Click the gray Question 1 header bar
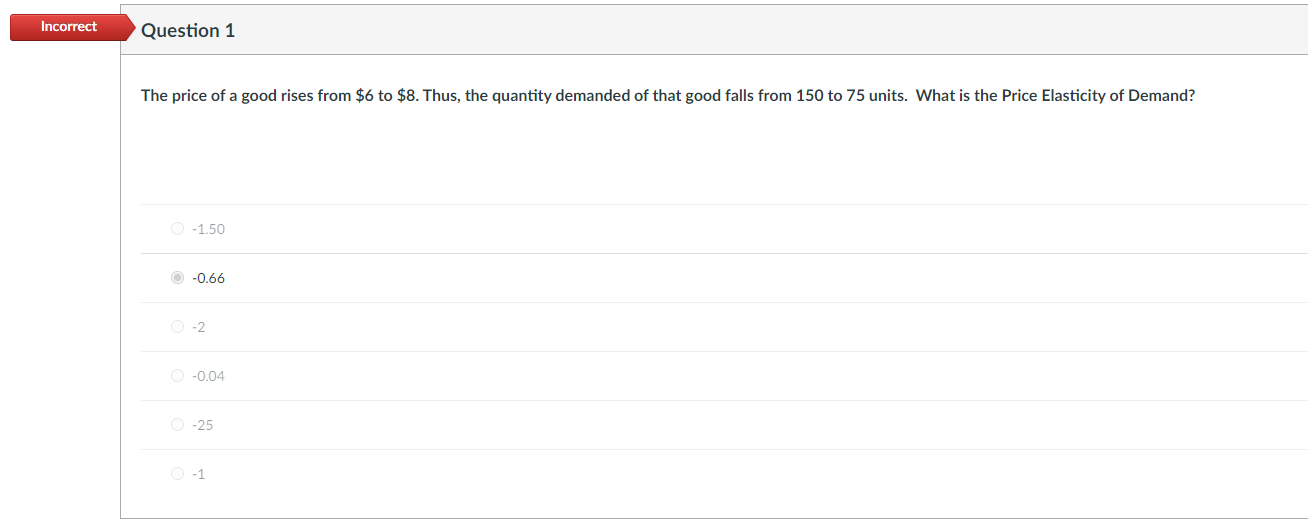 pyautogui.click(x=714, y=30)
